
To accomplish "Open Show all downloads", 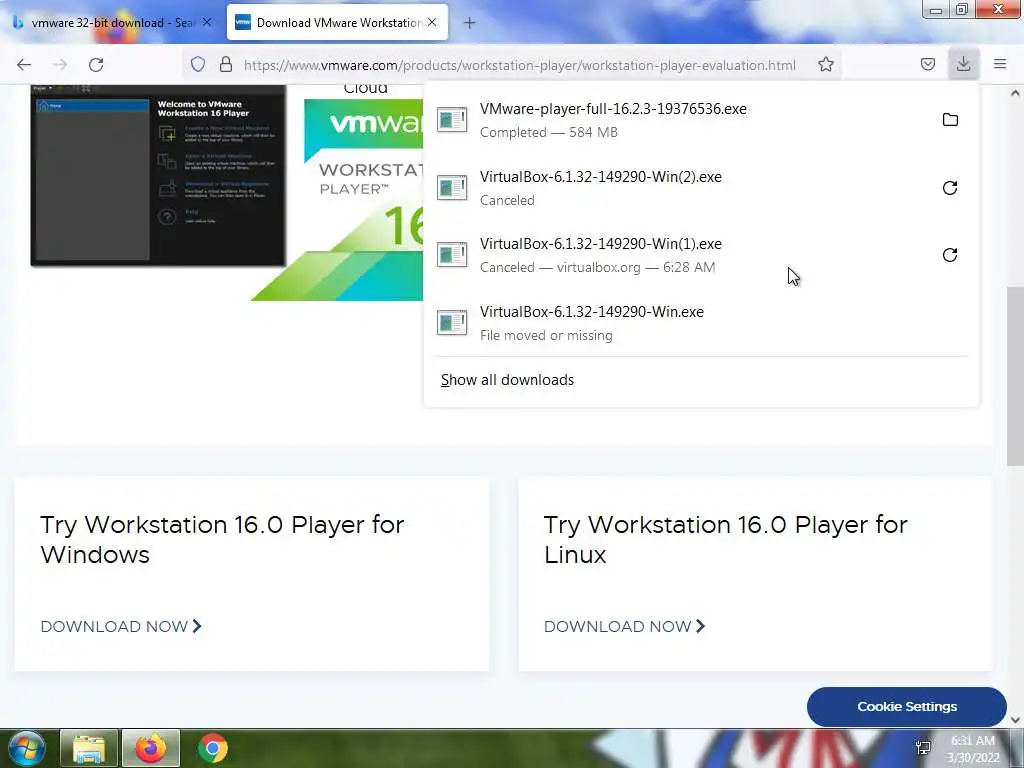I will tap(507, 380).
